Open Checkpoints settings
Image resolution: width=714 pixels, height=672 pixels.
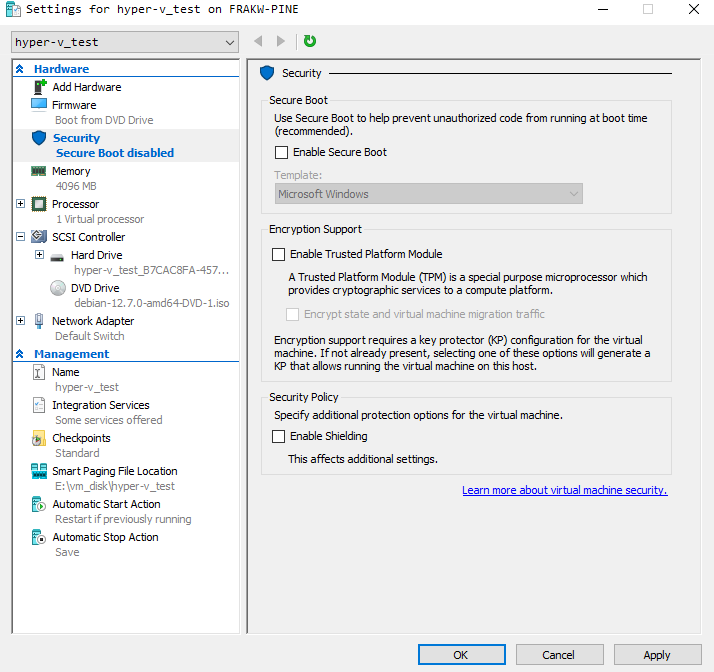click(82, 438)
